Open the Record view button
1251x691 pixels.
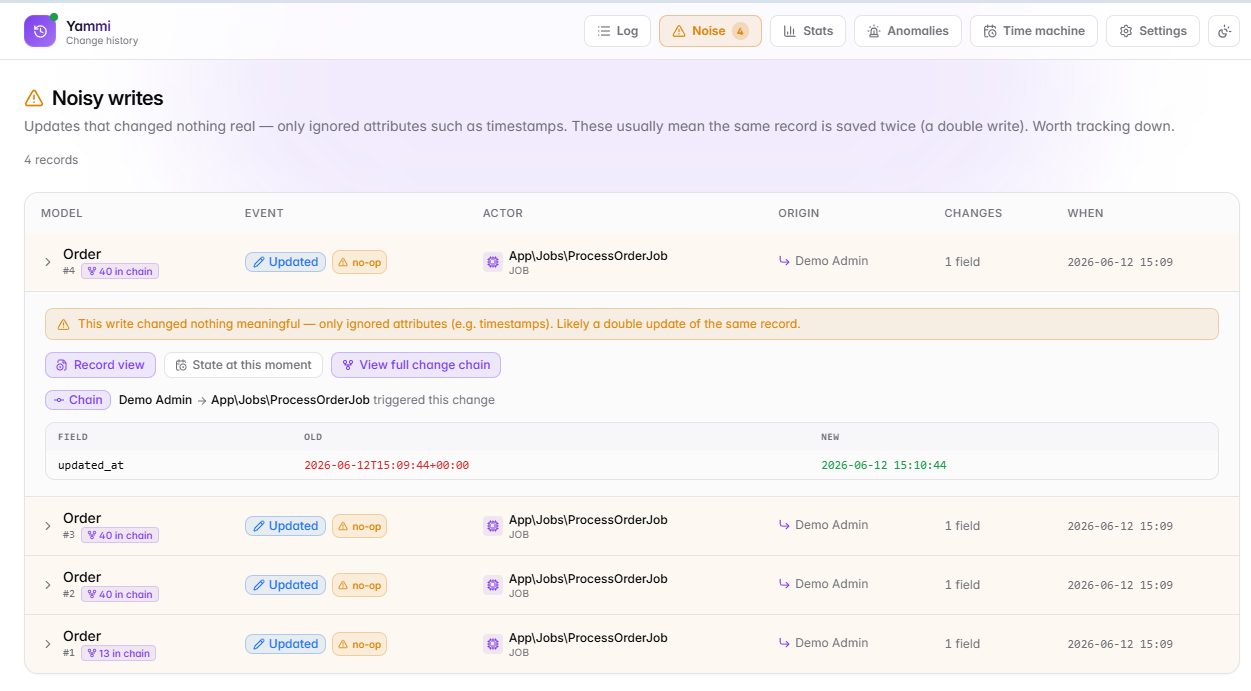click(x=100, y=365)
